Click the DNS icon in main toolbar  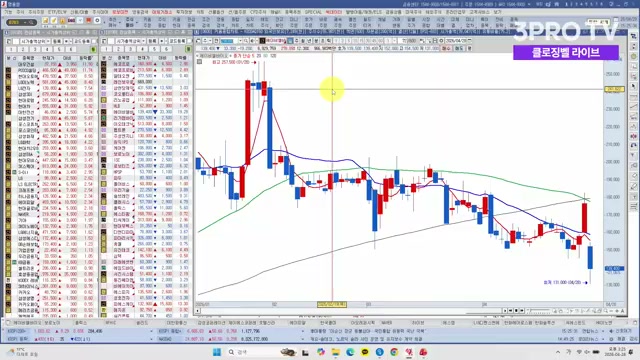71,20
